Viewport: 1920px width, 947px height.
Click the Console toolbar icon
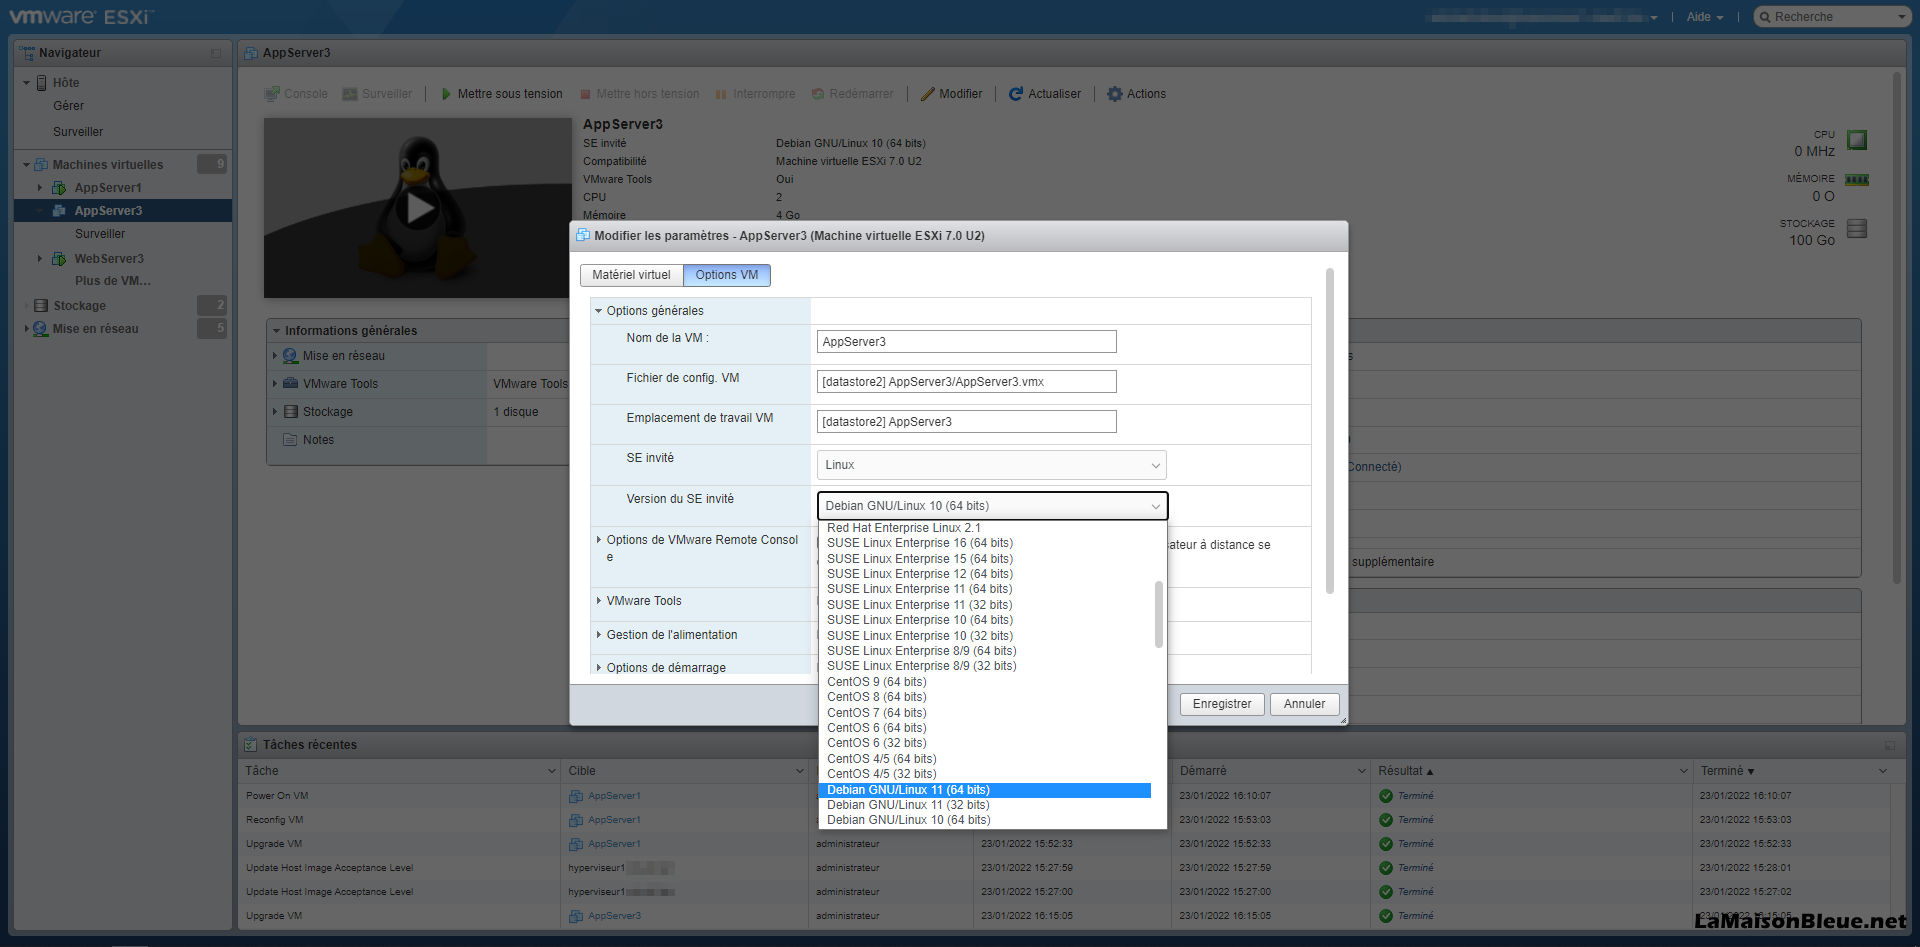point(271,94)
